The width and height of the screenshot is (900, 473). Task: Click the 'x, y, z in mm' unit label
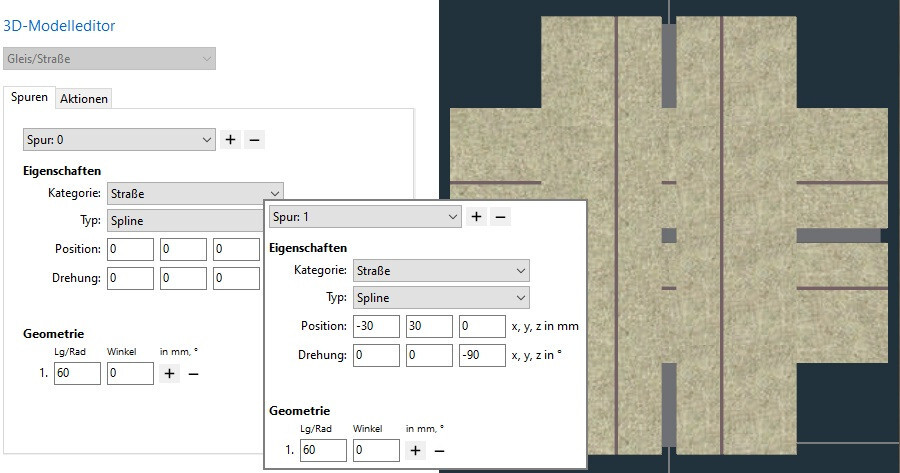pos(545,326)
